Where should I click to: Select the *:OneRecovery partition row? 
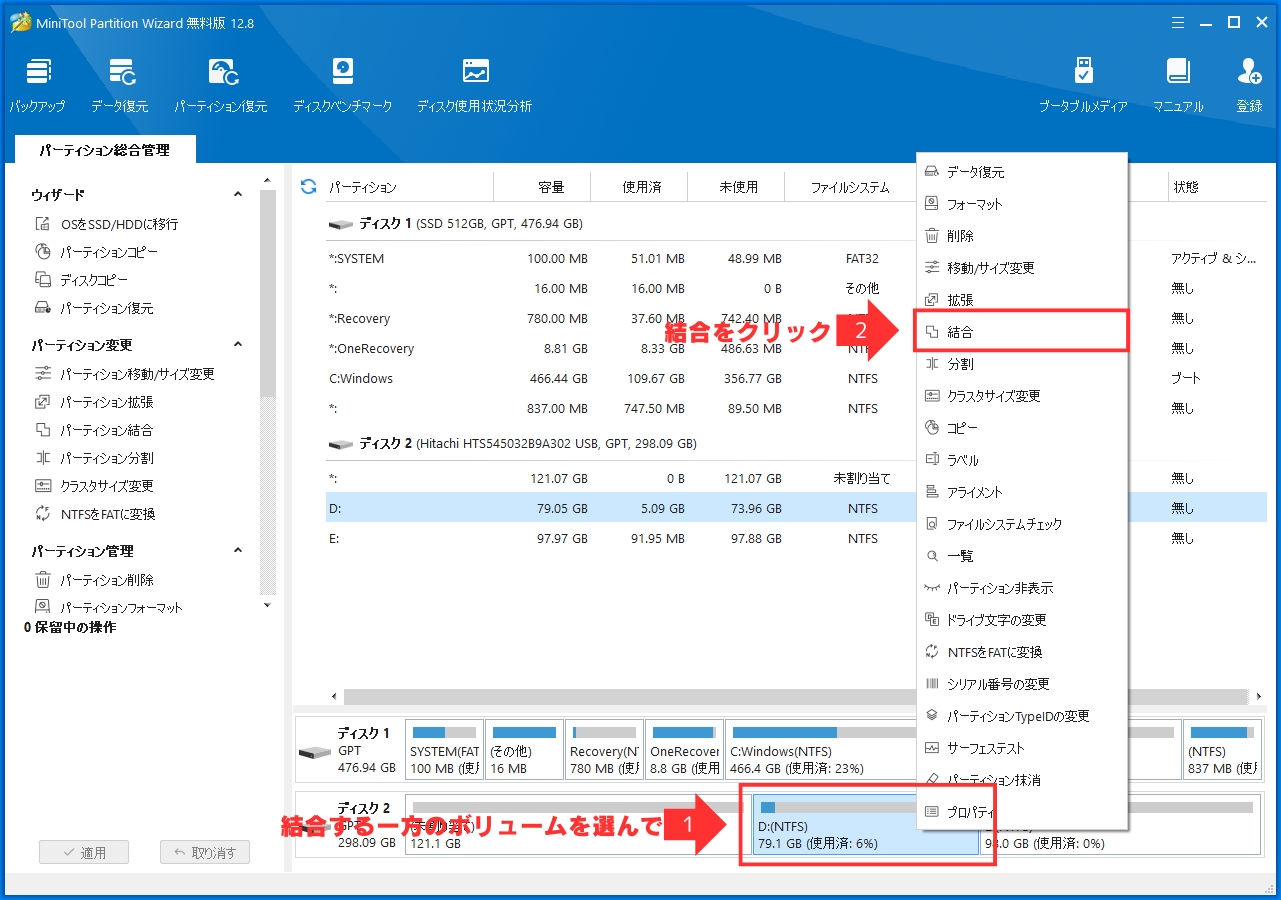point(620,349)
